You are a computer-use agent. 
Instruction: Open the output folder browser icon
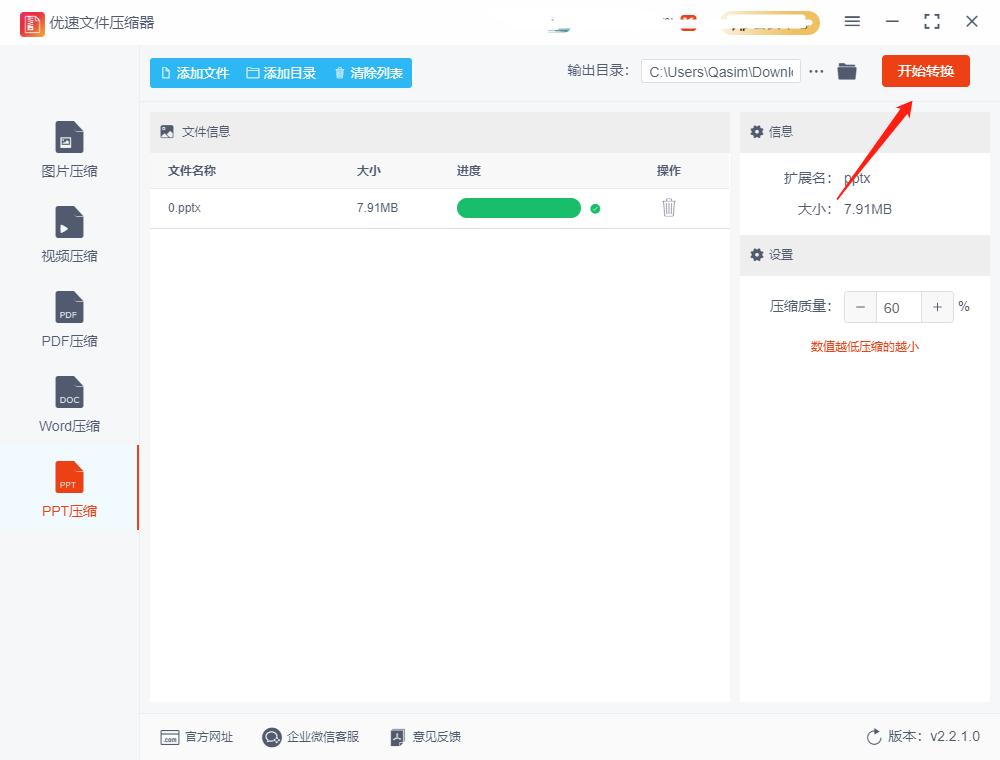(x=847, y=71)
